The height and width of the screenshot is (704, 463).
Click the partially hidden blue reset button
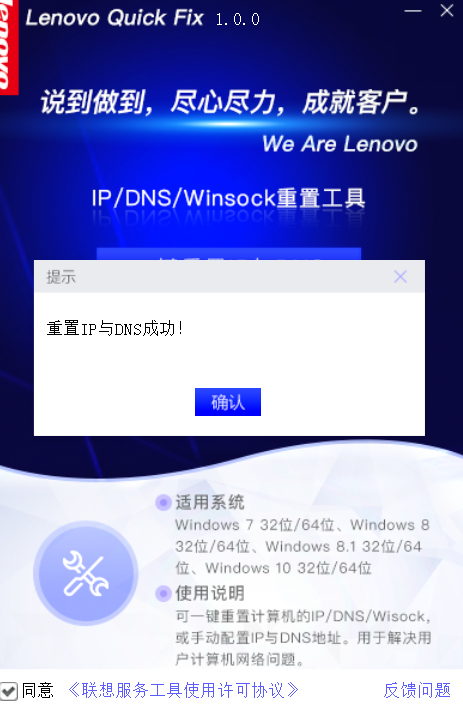229,254
